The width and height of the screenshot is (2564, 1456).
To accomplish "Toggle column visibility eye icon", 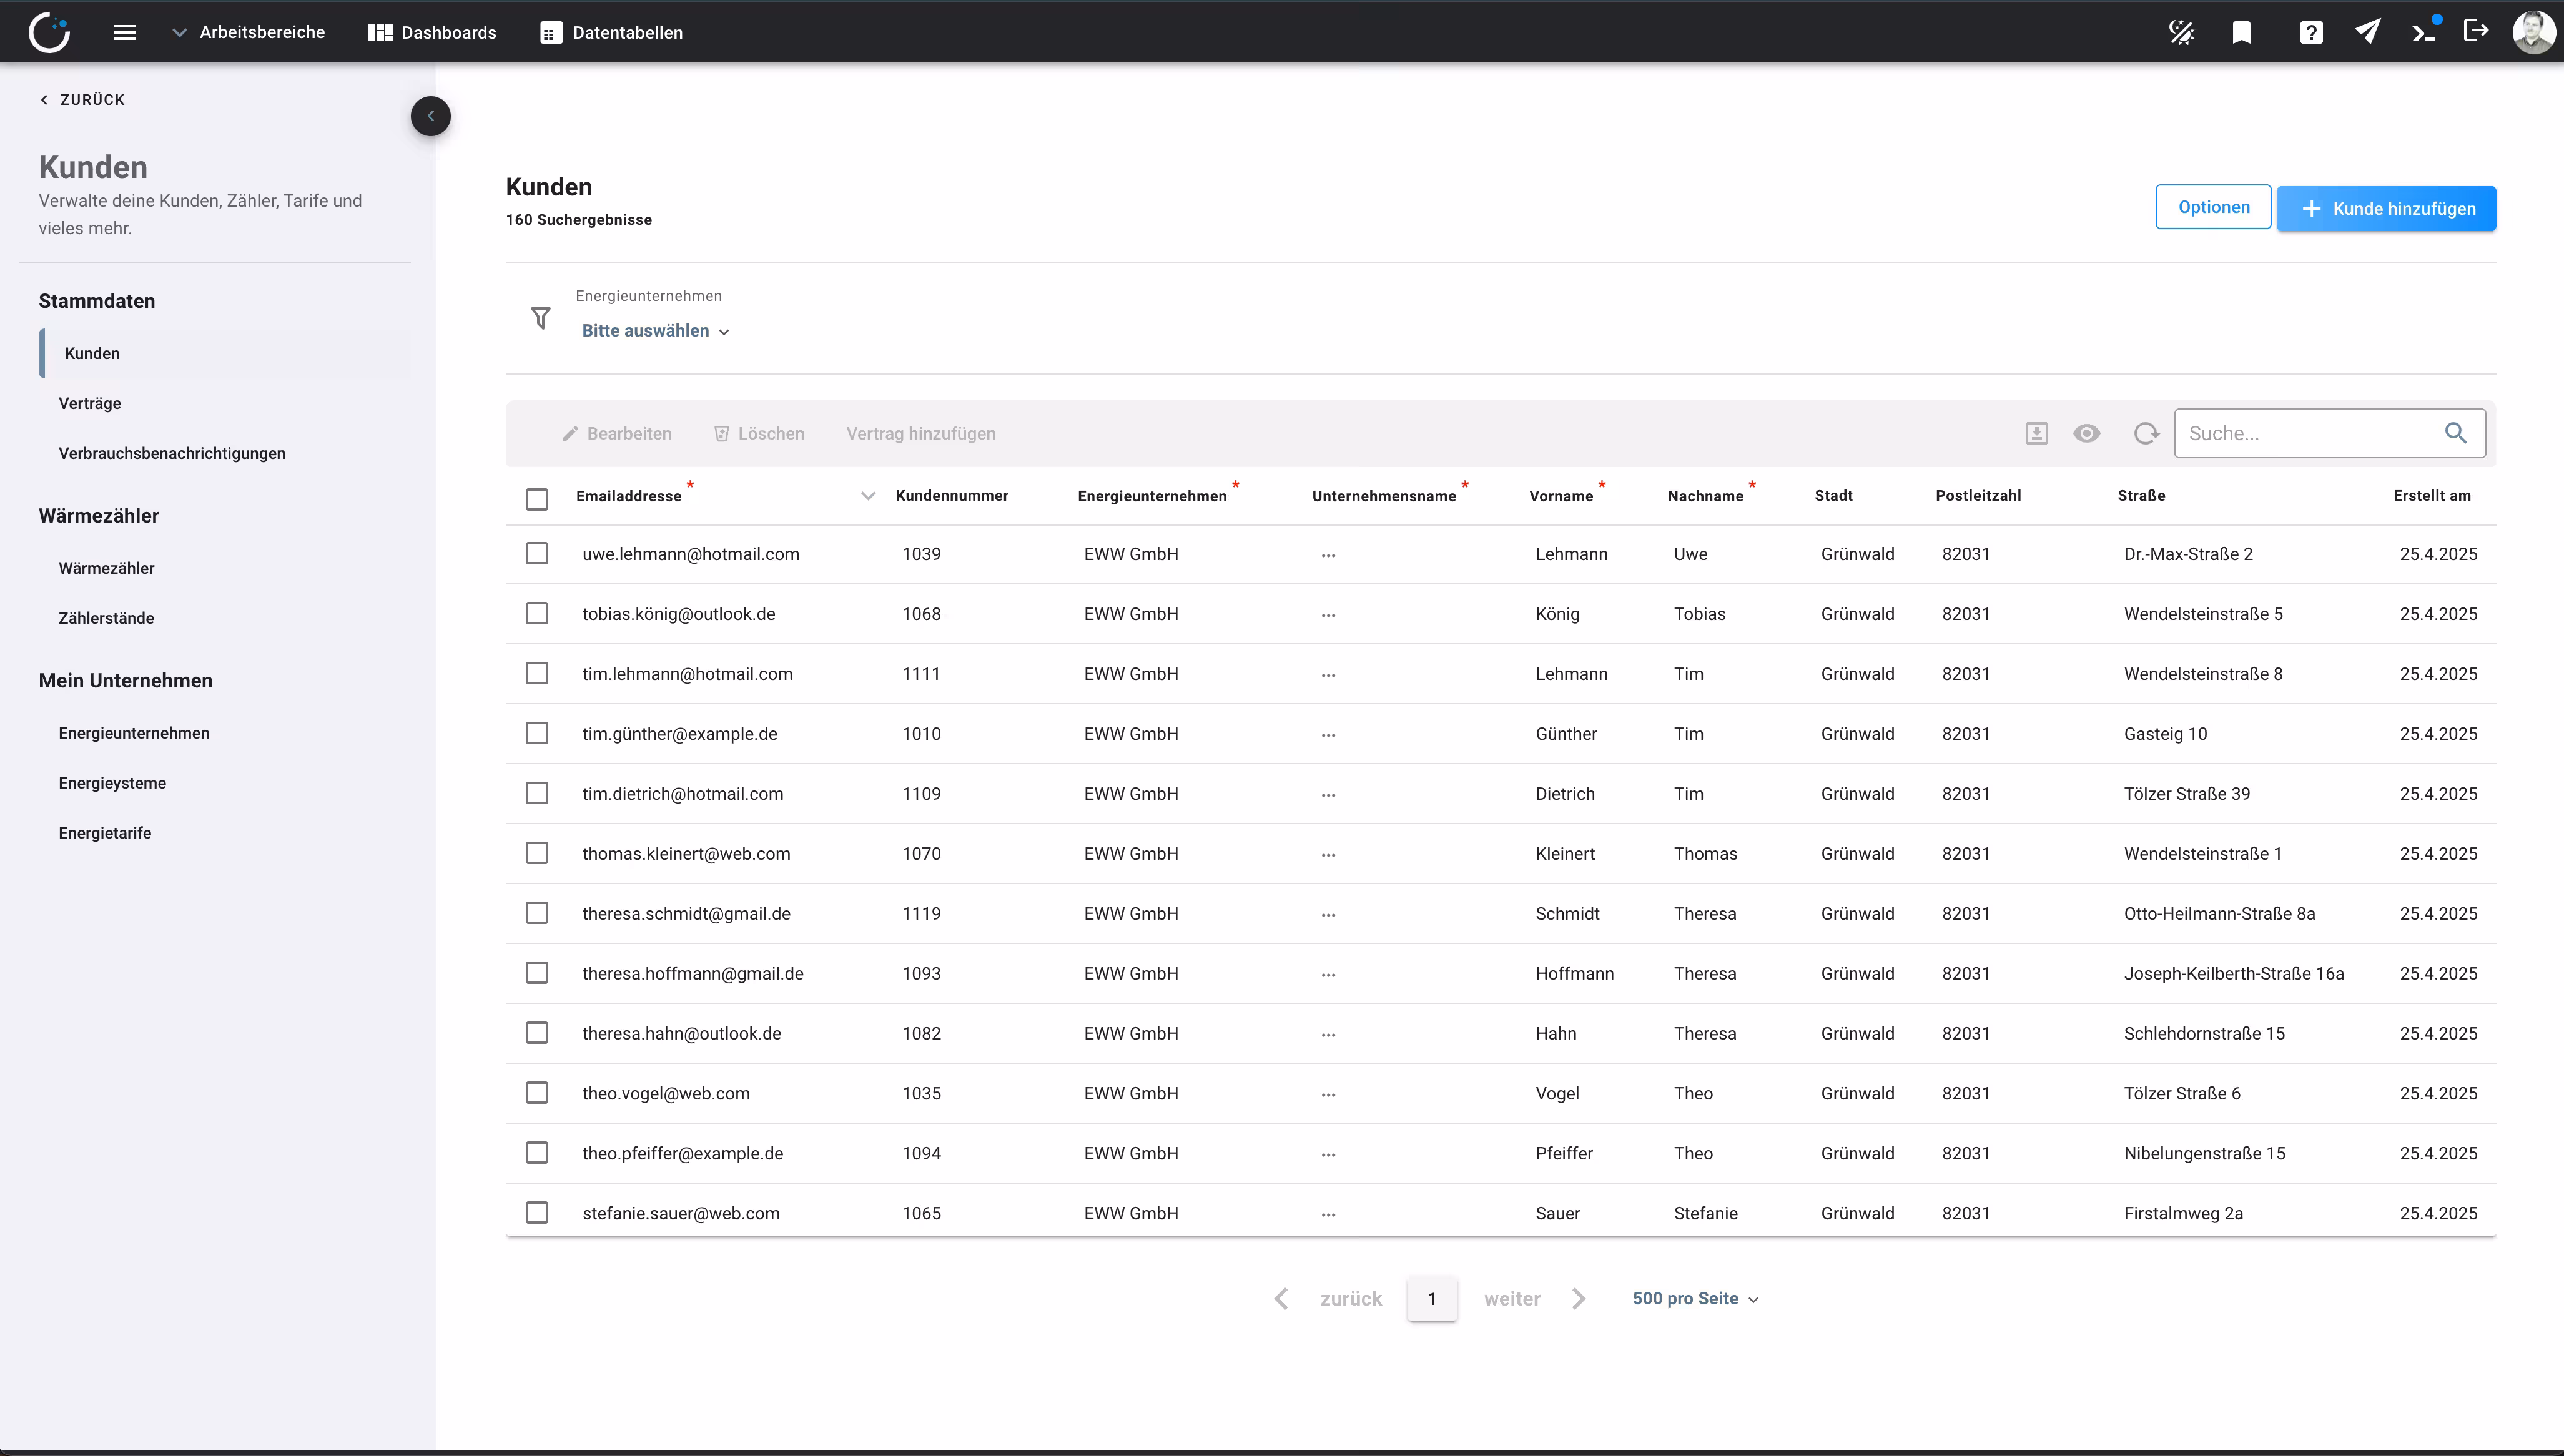I will click(2087, 433).
